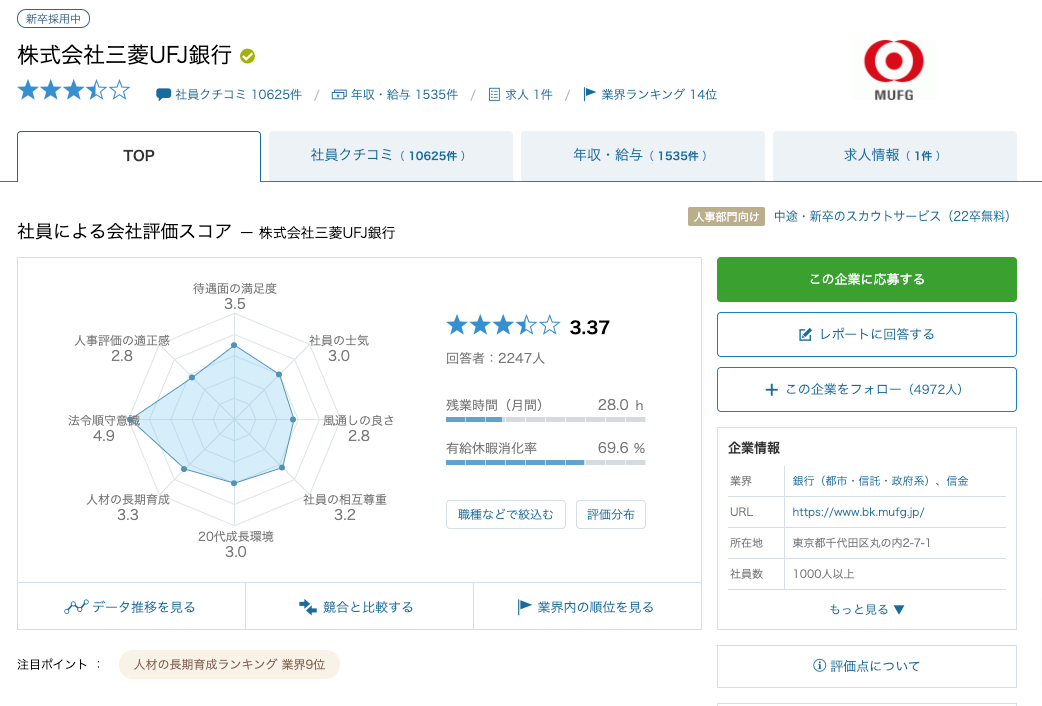Click 人材の長期育成ランキング 業界9位 tag
This screenshot has width=1042, height=706.
[x=229, y=664]
